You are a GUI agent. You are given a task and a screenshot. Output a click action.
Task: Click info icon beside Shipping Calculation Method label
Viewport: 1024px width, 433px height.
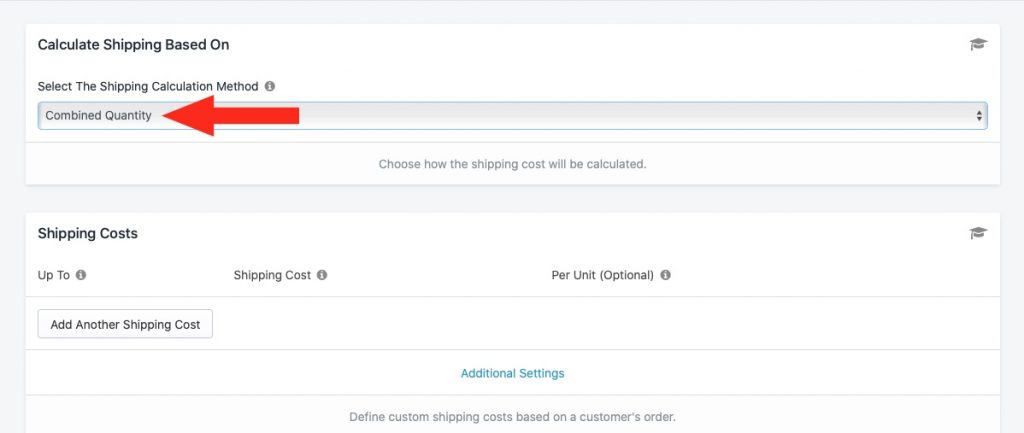(x=270, y=86)
